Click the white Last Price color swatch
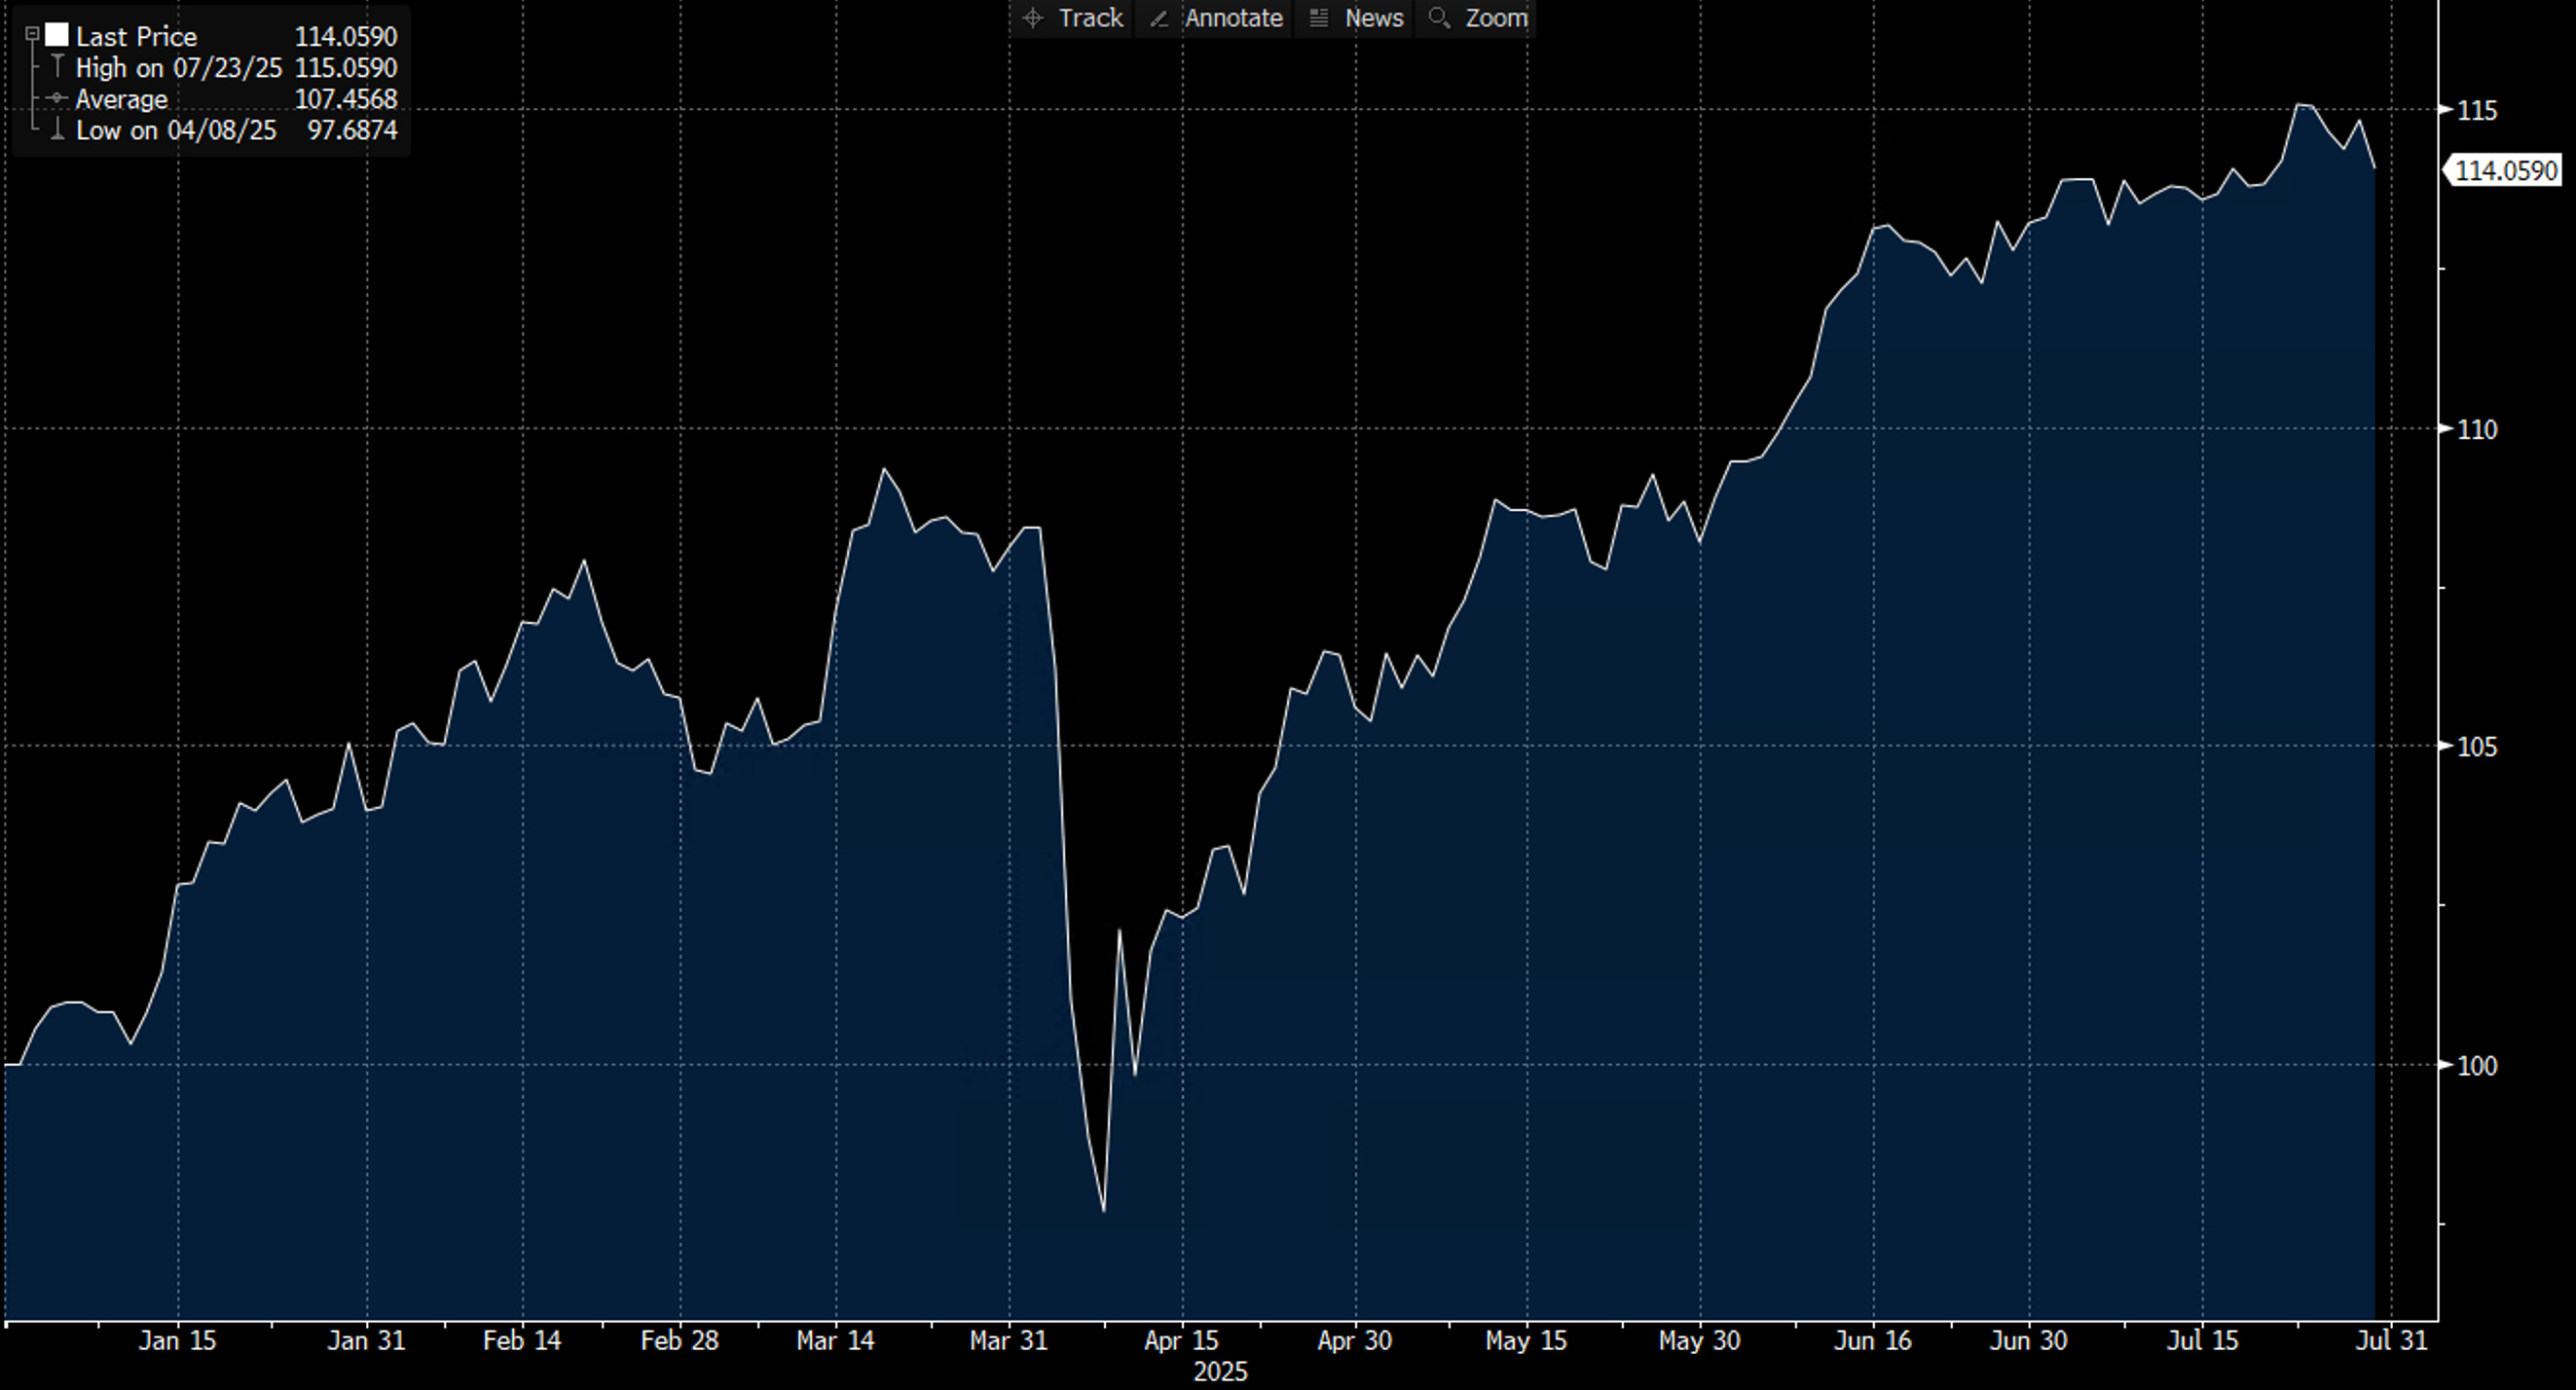The image size is (2576, 1390). 57,36
